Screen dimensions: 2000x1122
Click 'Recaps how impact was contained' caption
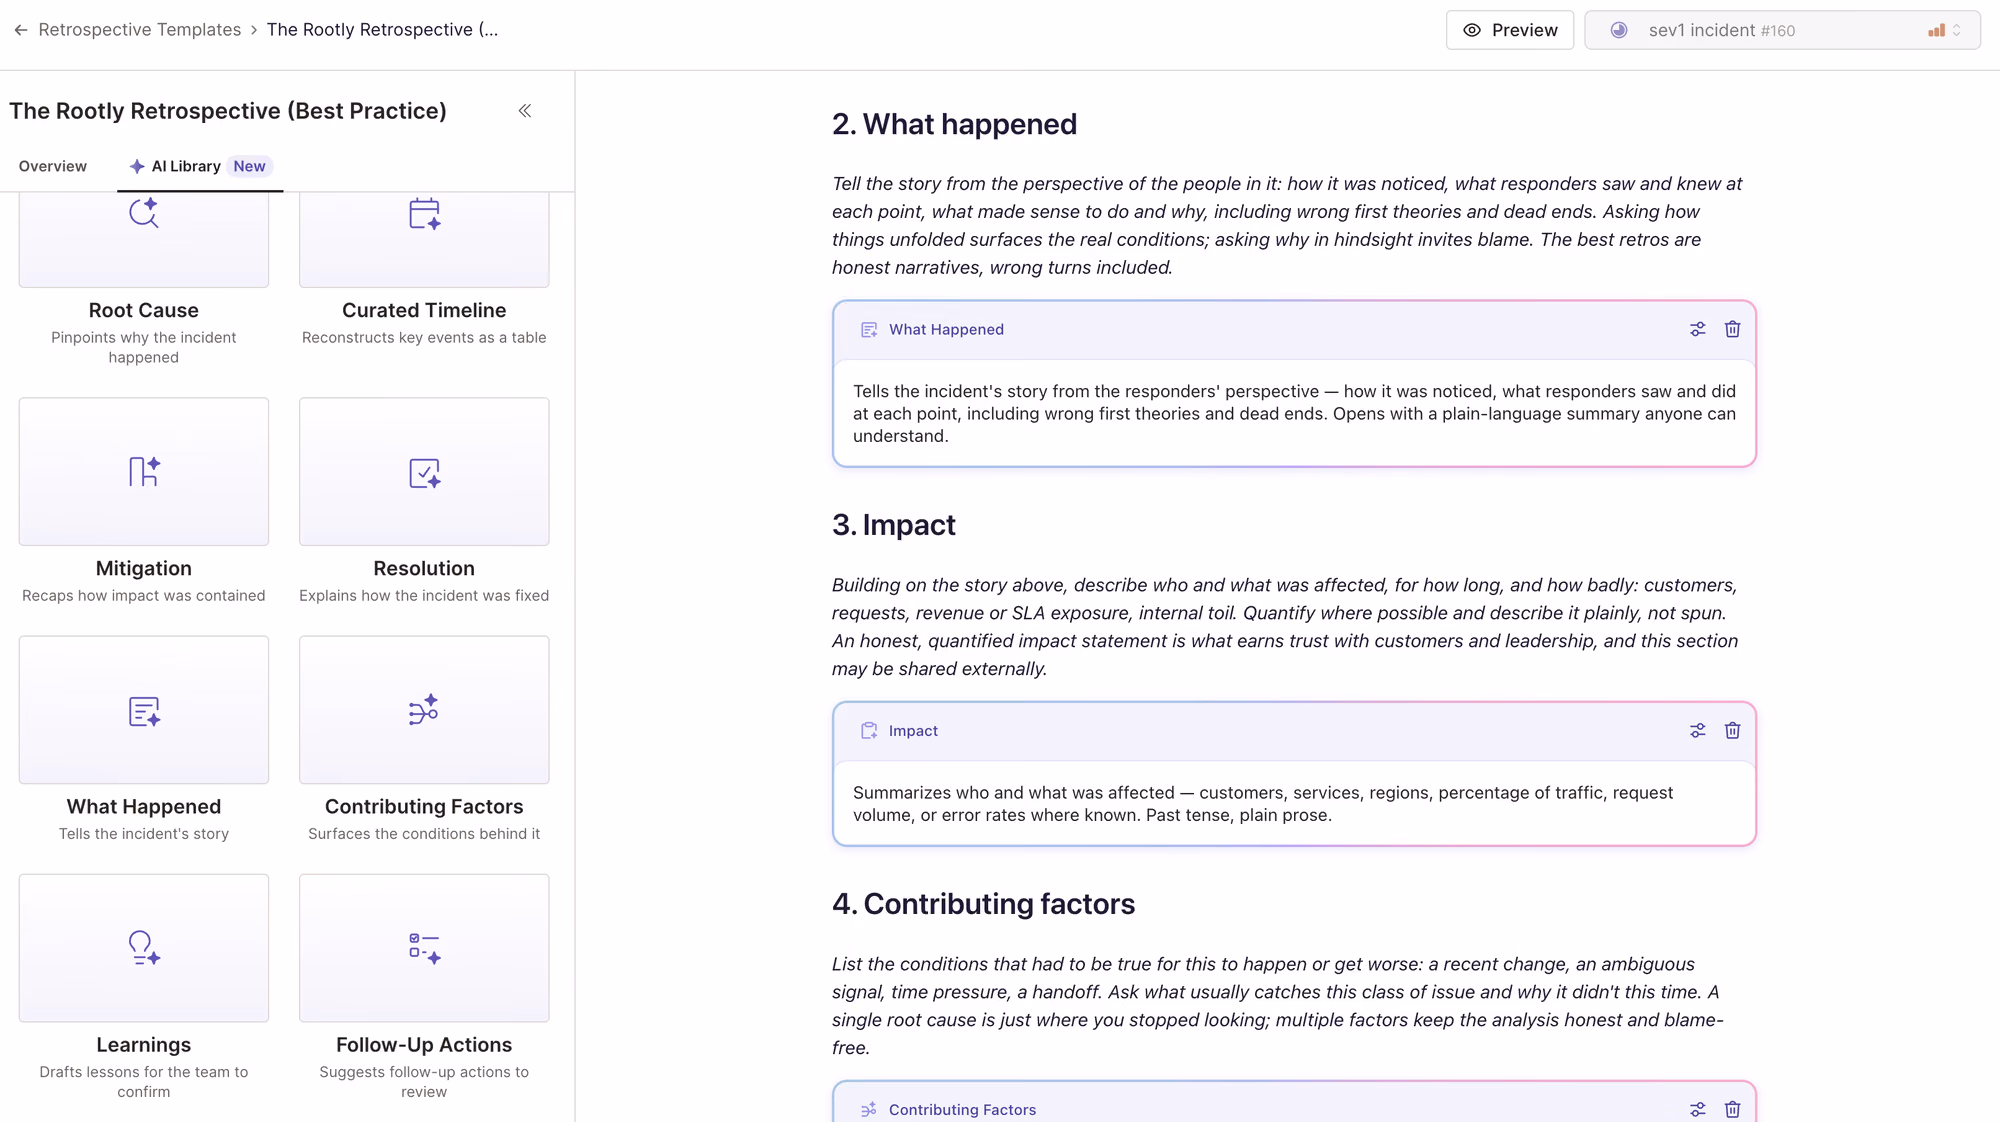point(144,596)
